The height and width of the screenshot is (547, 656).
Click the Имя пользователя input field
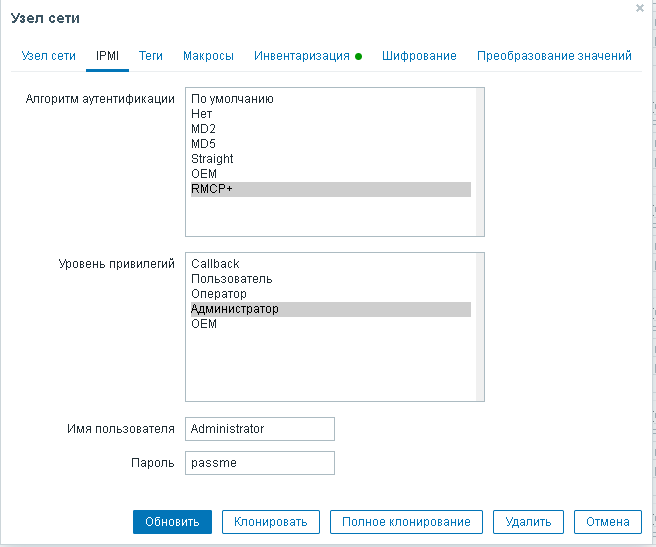pos(260,429)
